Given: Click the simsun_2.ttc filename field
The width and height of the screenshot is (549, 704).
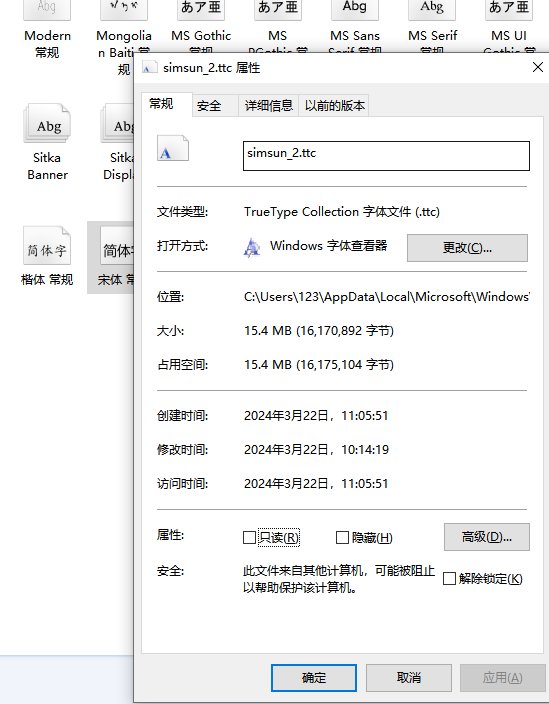Looking at the screenshot, I should (386, 156).
